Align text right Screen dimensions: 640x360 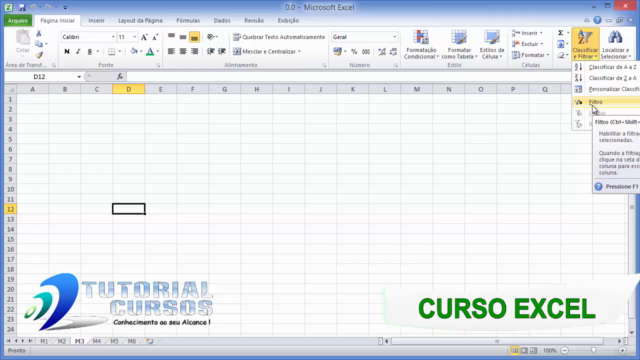pos(194,51)
